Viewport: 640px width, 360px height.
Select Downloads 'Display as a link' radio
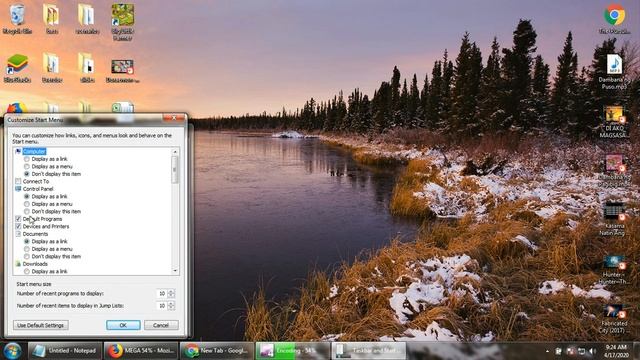coord(27,271)
